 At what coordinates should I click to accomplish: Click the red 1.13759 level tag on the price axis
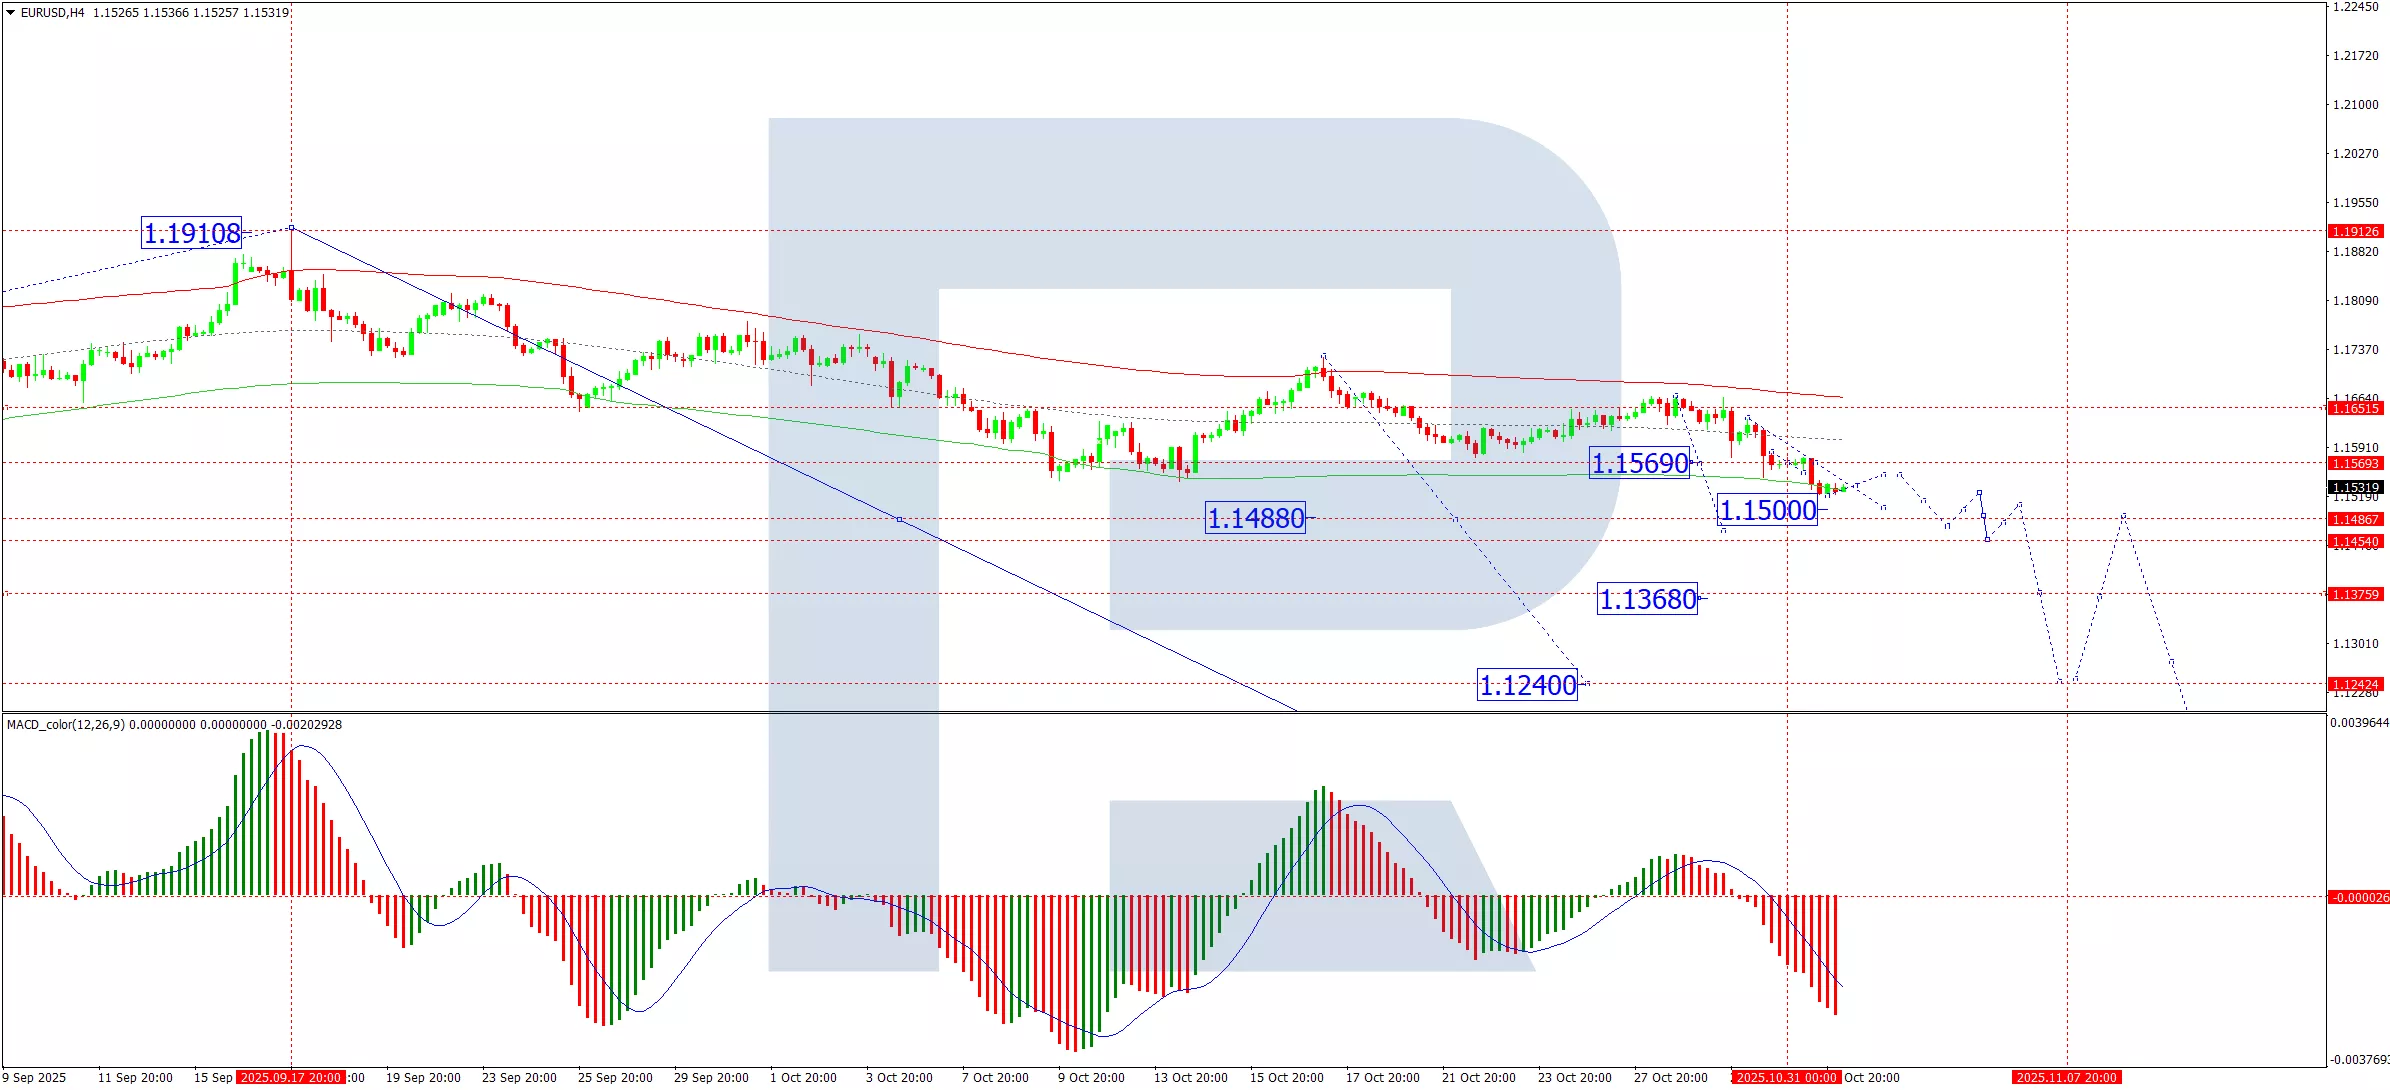(x=2356, y=594)
